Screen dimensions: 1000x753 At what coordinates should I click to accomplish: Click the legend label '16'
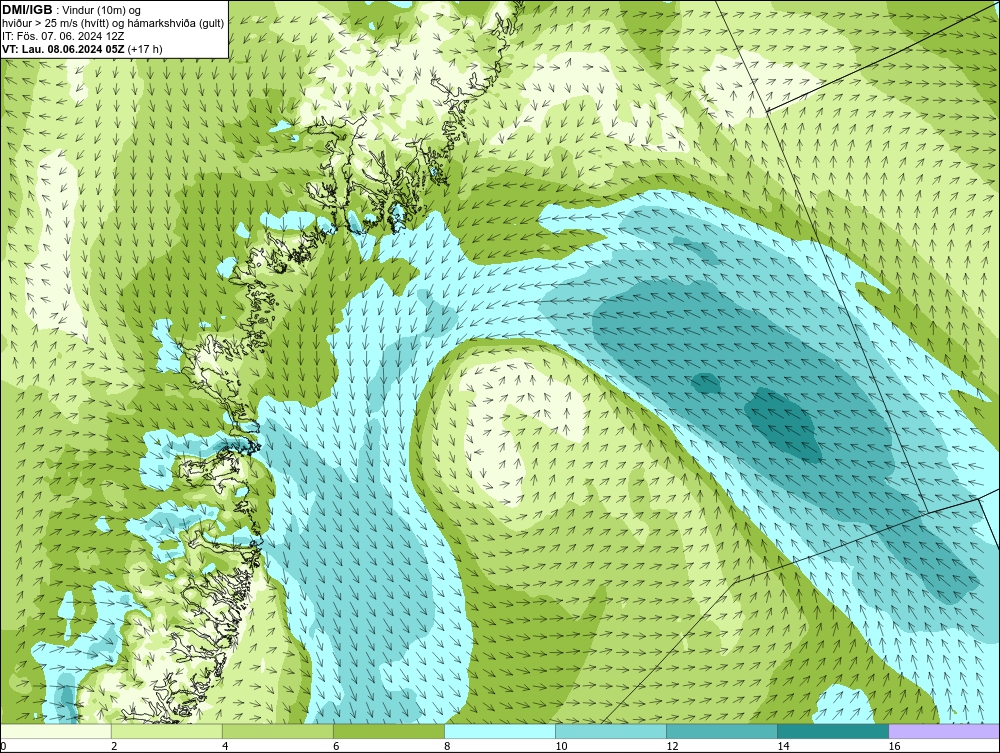point(894,746)
